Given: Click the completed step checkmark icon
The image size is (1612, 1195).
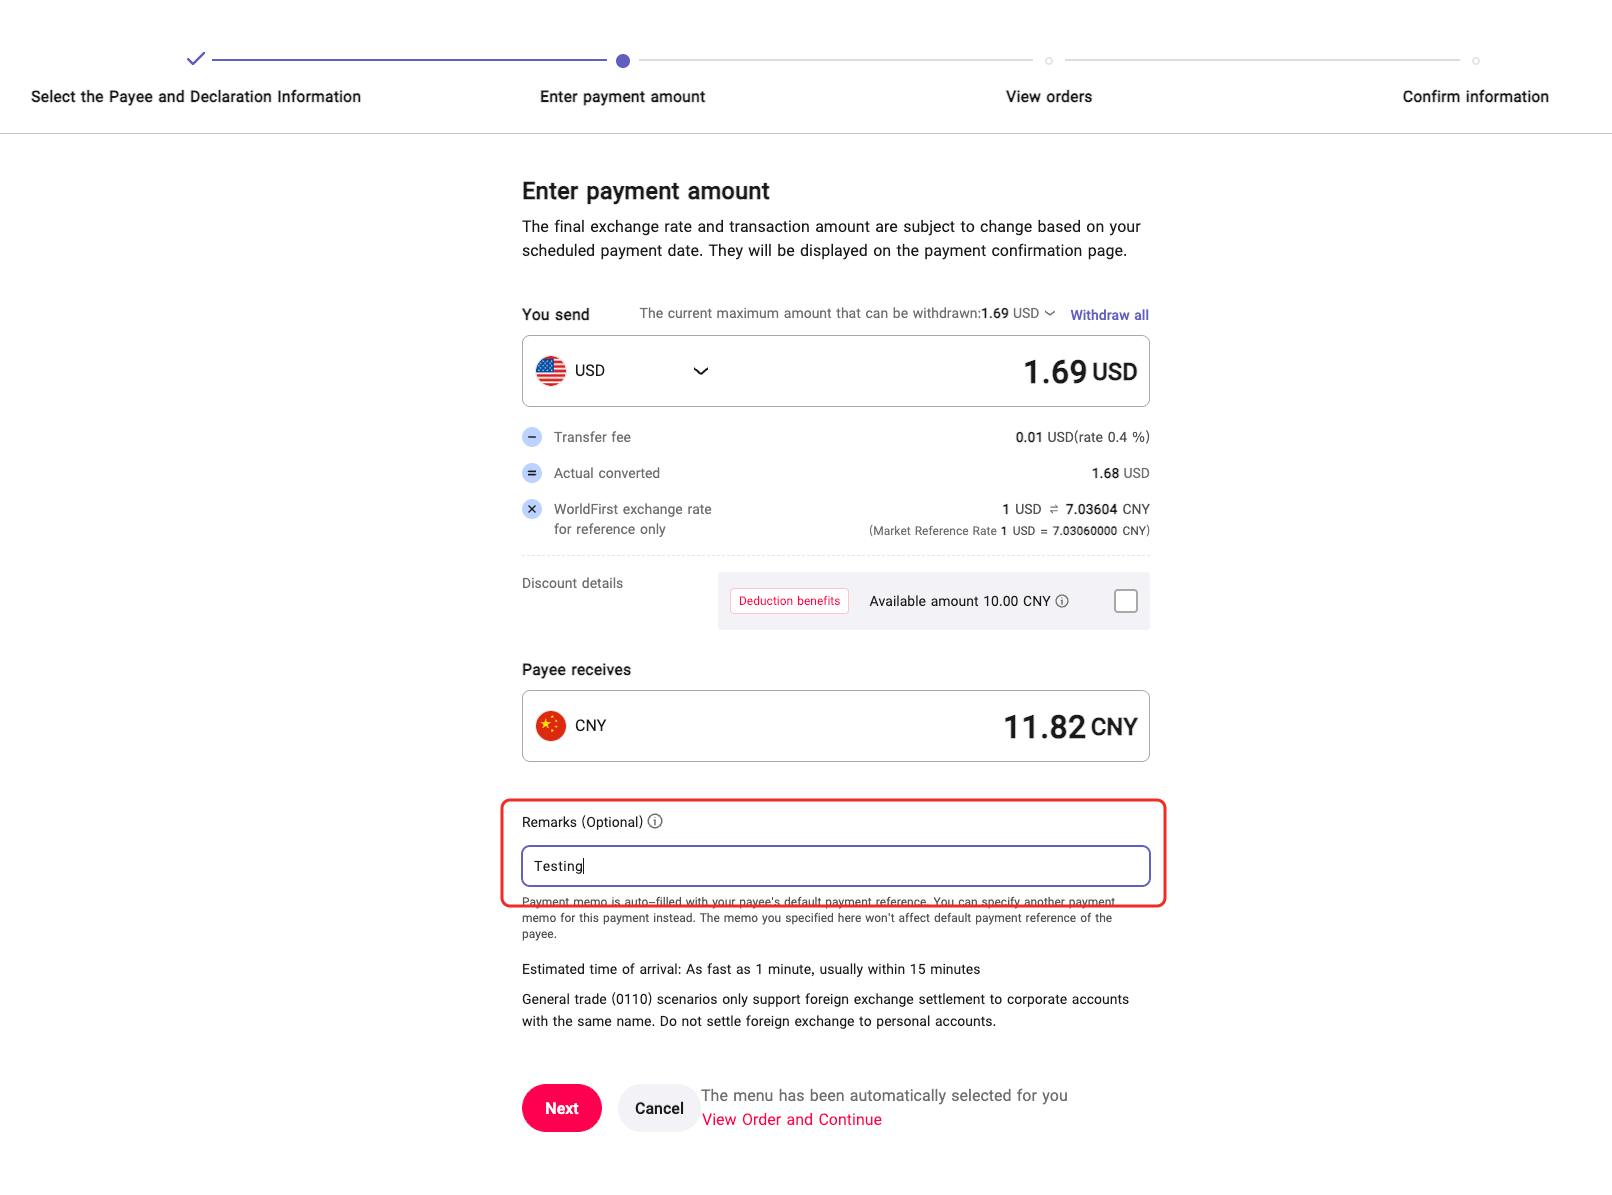Looking at the screenshot, I should point(196,59).
